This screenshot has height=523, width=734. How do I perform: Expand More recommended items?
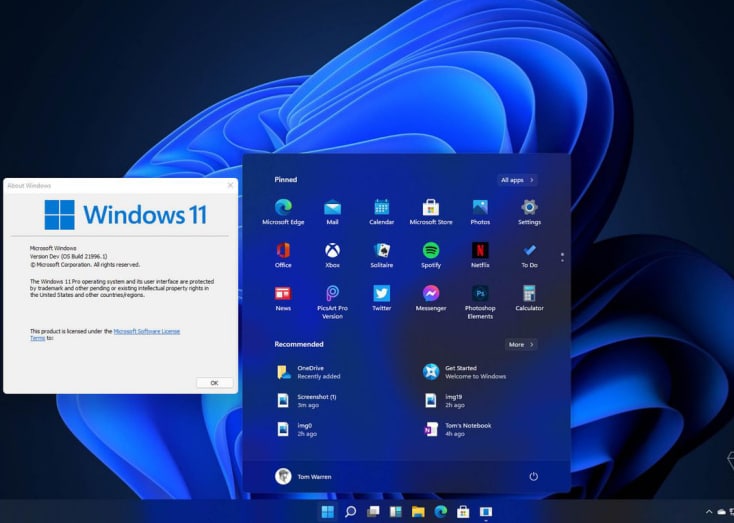(521, 345)
